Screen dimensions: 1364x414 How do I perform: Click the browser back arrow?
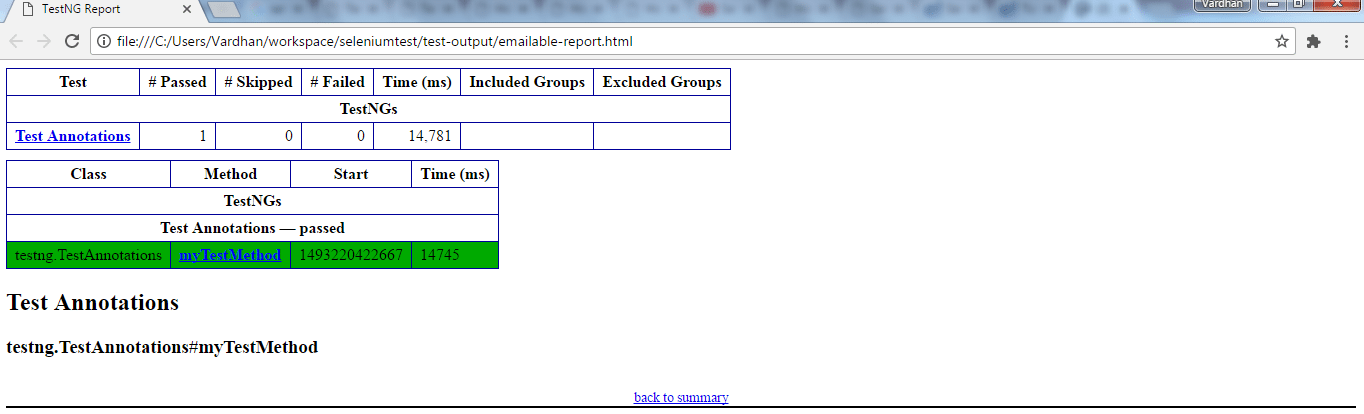click(x=16, y=41)
